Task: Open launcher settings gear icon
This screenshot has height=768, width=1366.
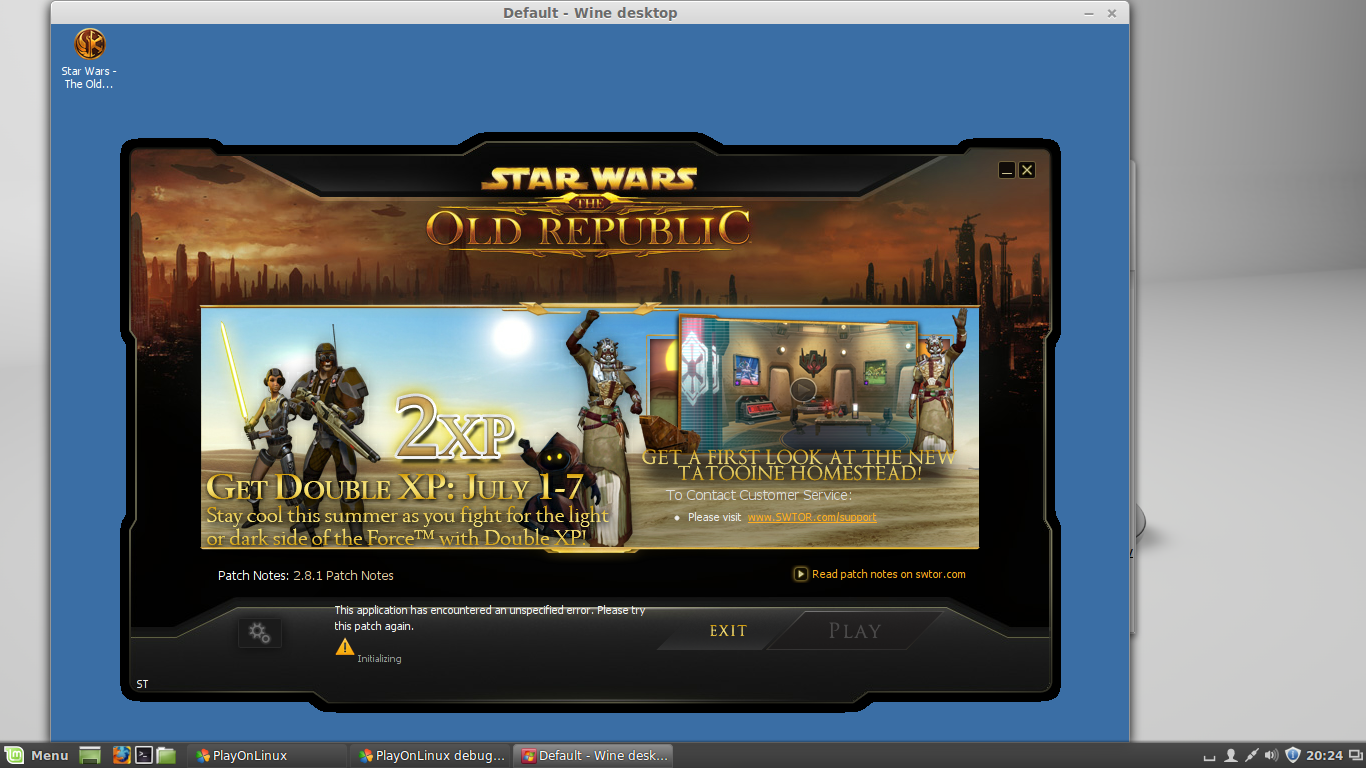Action: [x=260, y=633]
